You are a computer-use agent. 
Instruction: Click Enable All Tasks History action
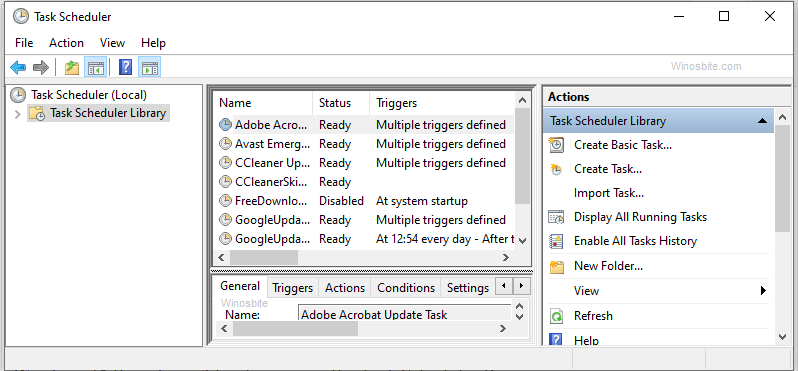pos(635,241)
